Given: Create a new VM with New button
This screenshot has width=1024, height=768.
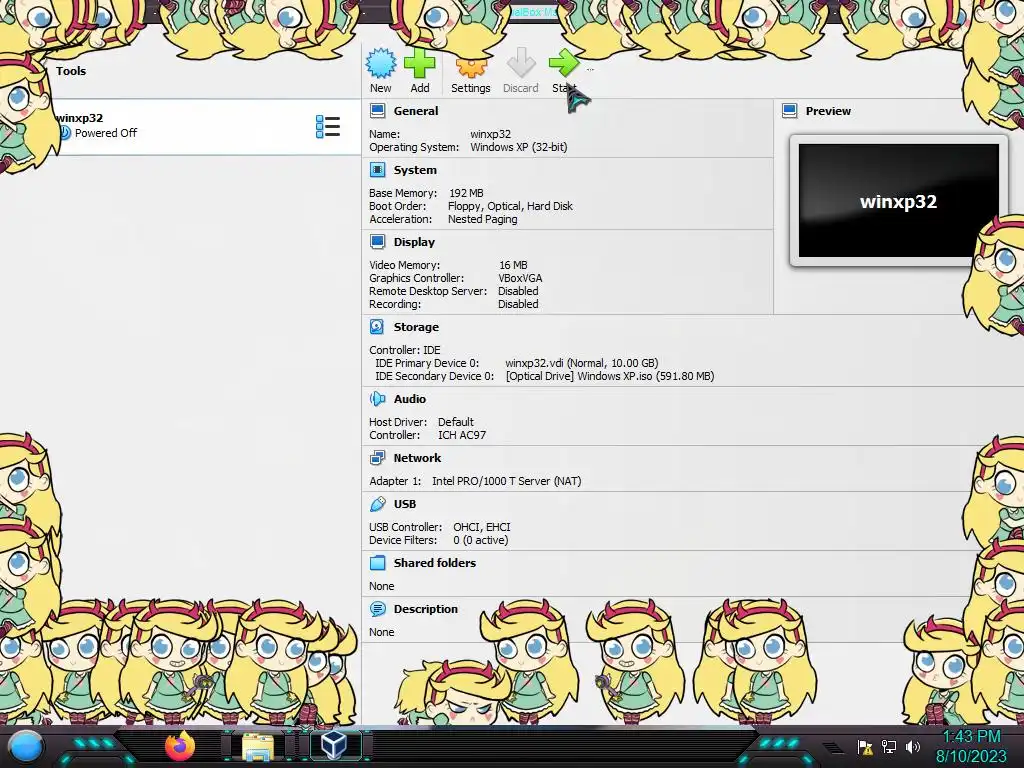Looking at the screenshot, I should [381, 71].
